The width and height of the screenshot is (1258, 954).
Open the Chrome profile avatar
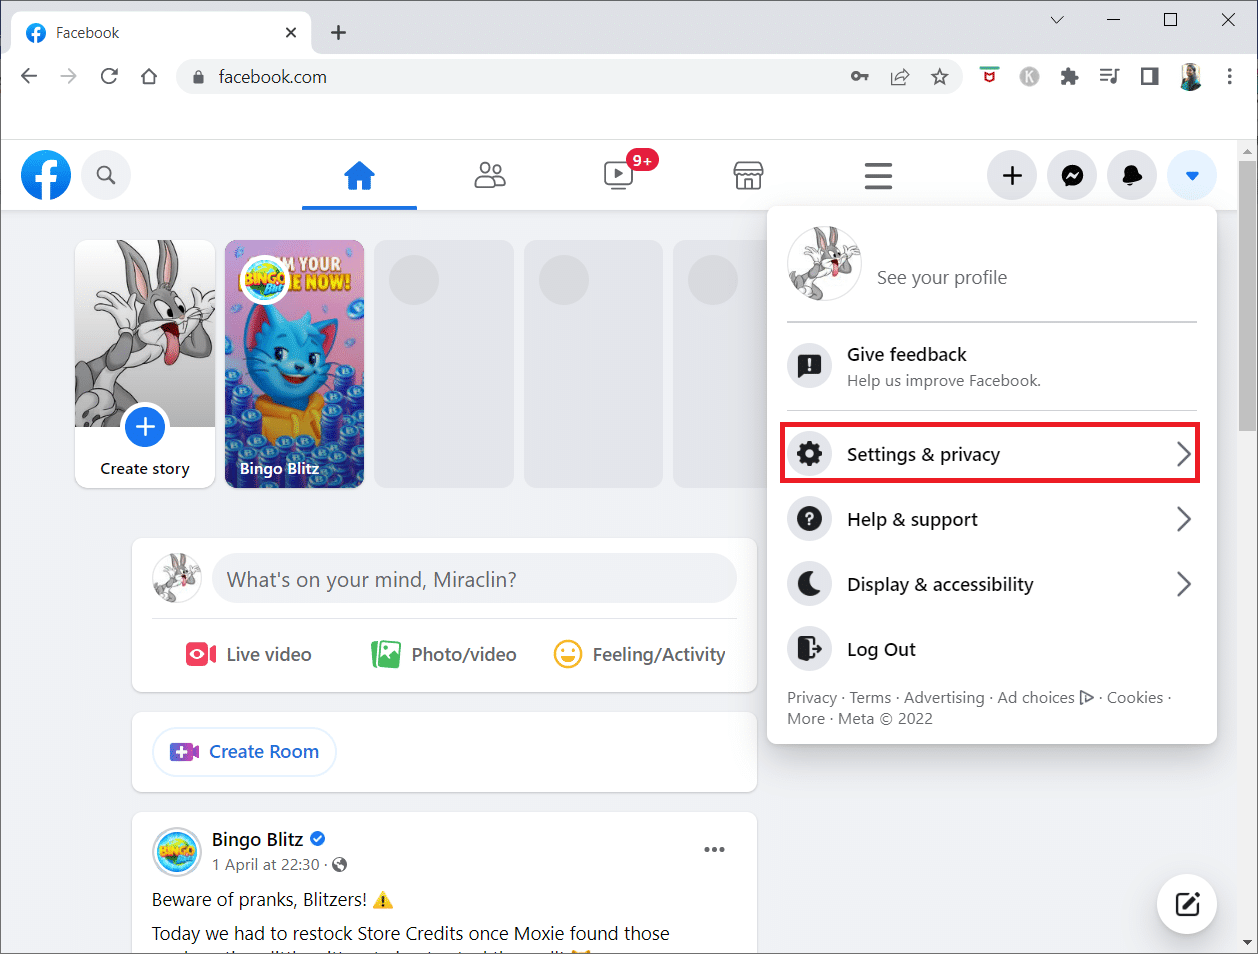click(x=1190, y=76)
